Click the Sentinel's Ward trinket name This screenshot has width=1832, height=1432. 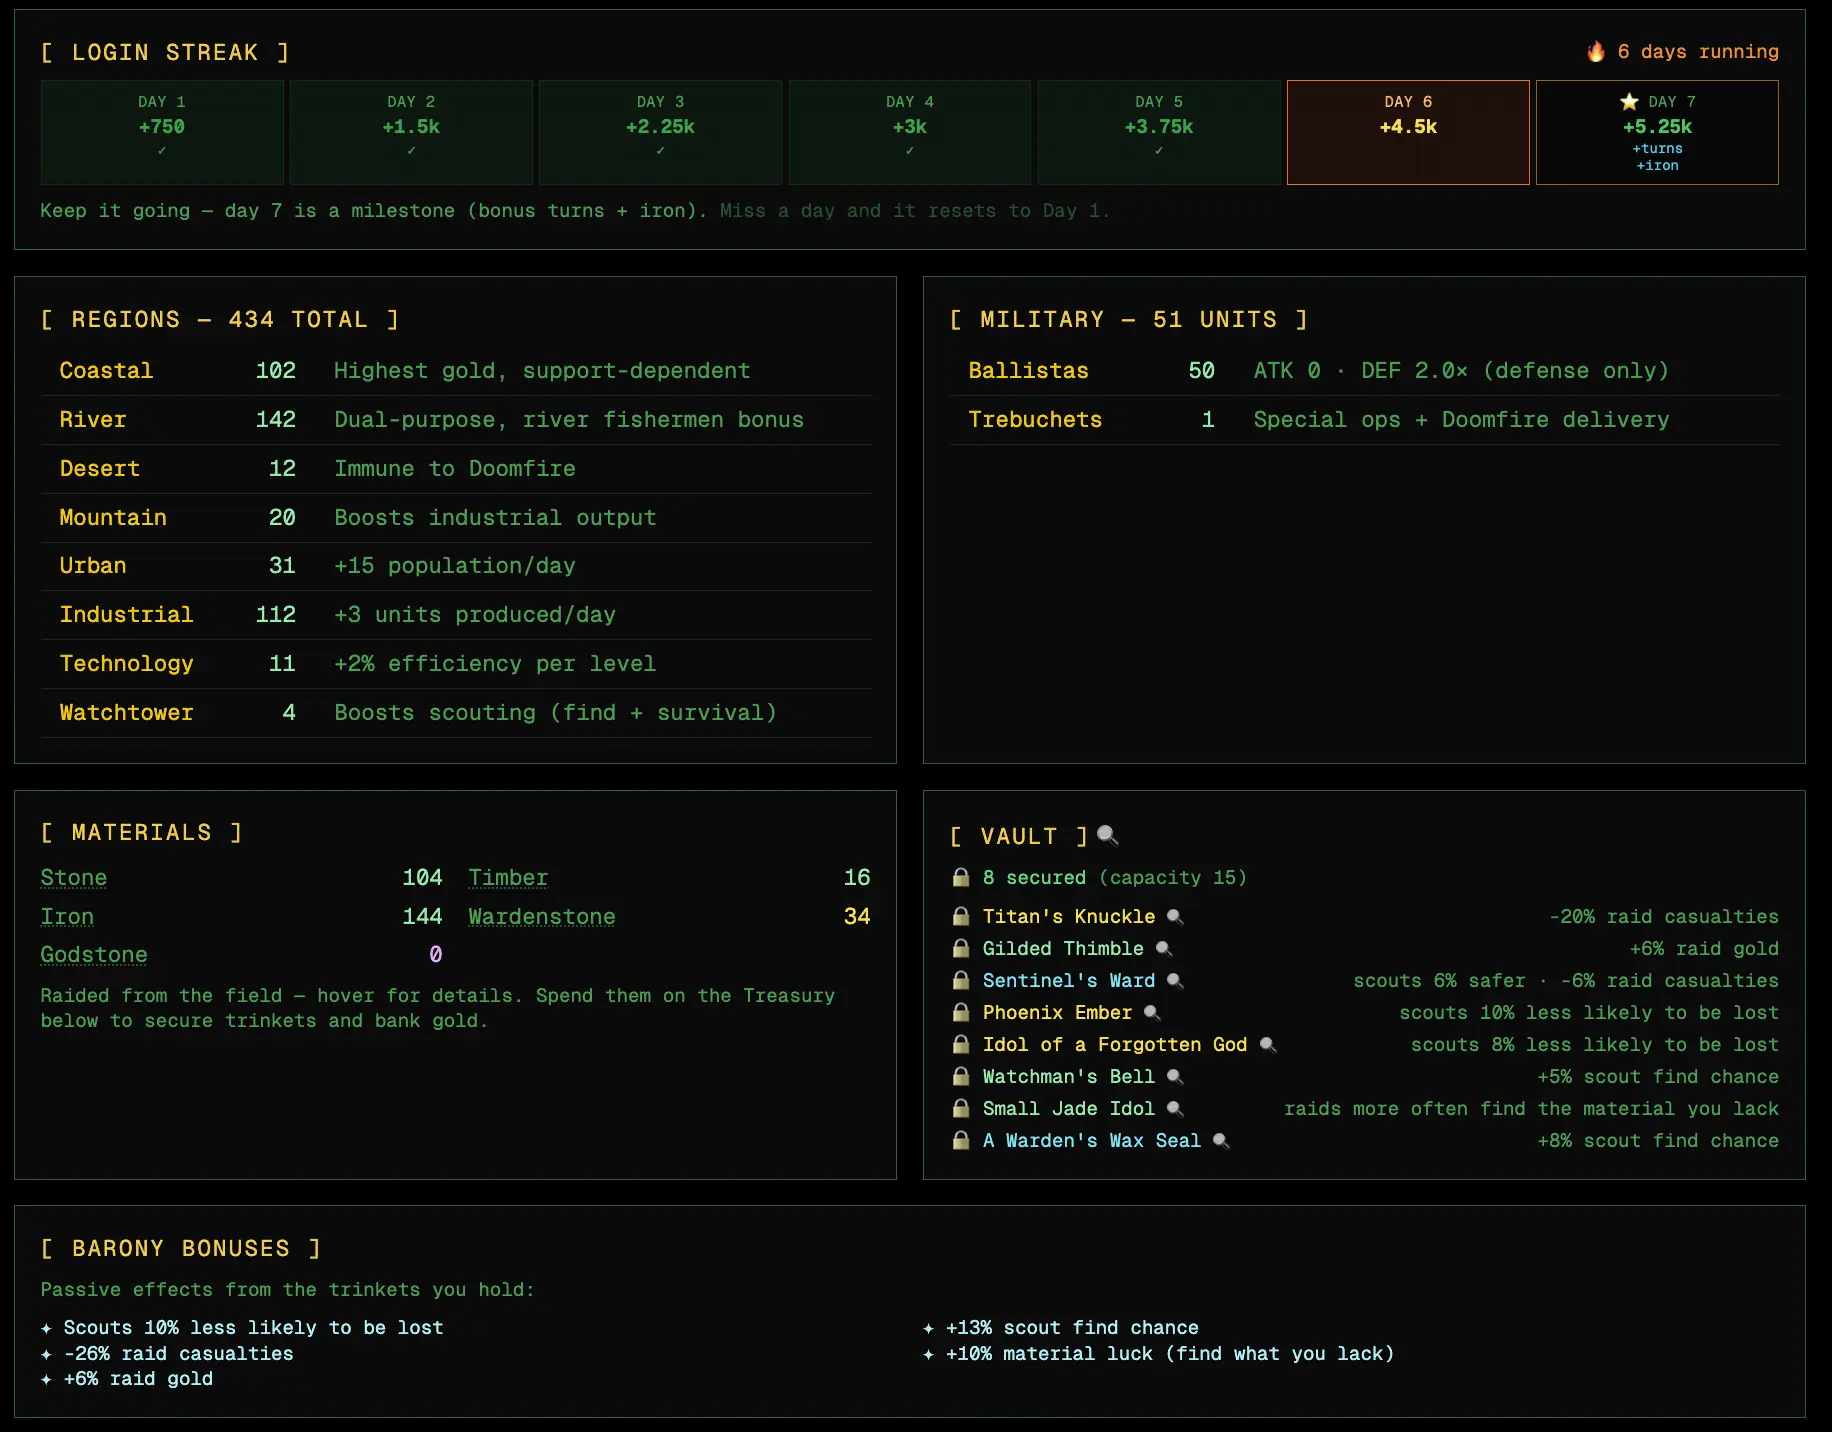coord(1069,981)
